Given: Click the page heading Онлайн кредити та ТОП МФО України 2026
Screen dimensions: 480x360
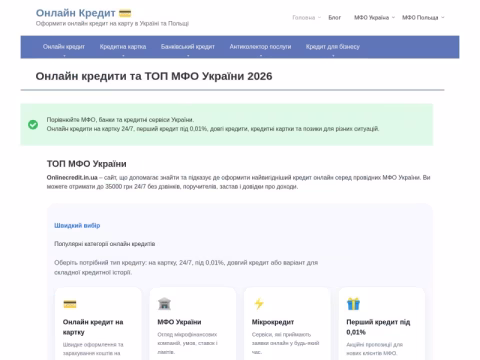Looking at the screenshot, I should point(154,76).
